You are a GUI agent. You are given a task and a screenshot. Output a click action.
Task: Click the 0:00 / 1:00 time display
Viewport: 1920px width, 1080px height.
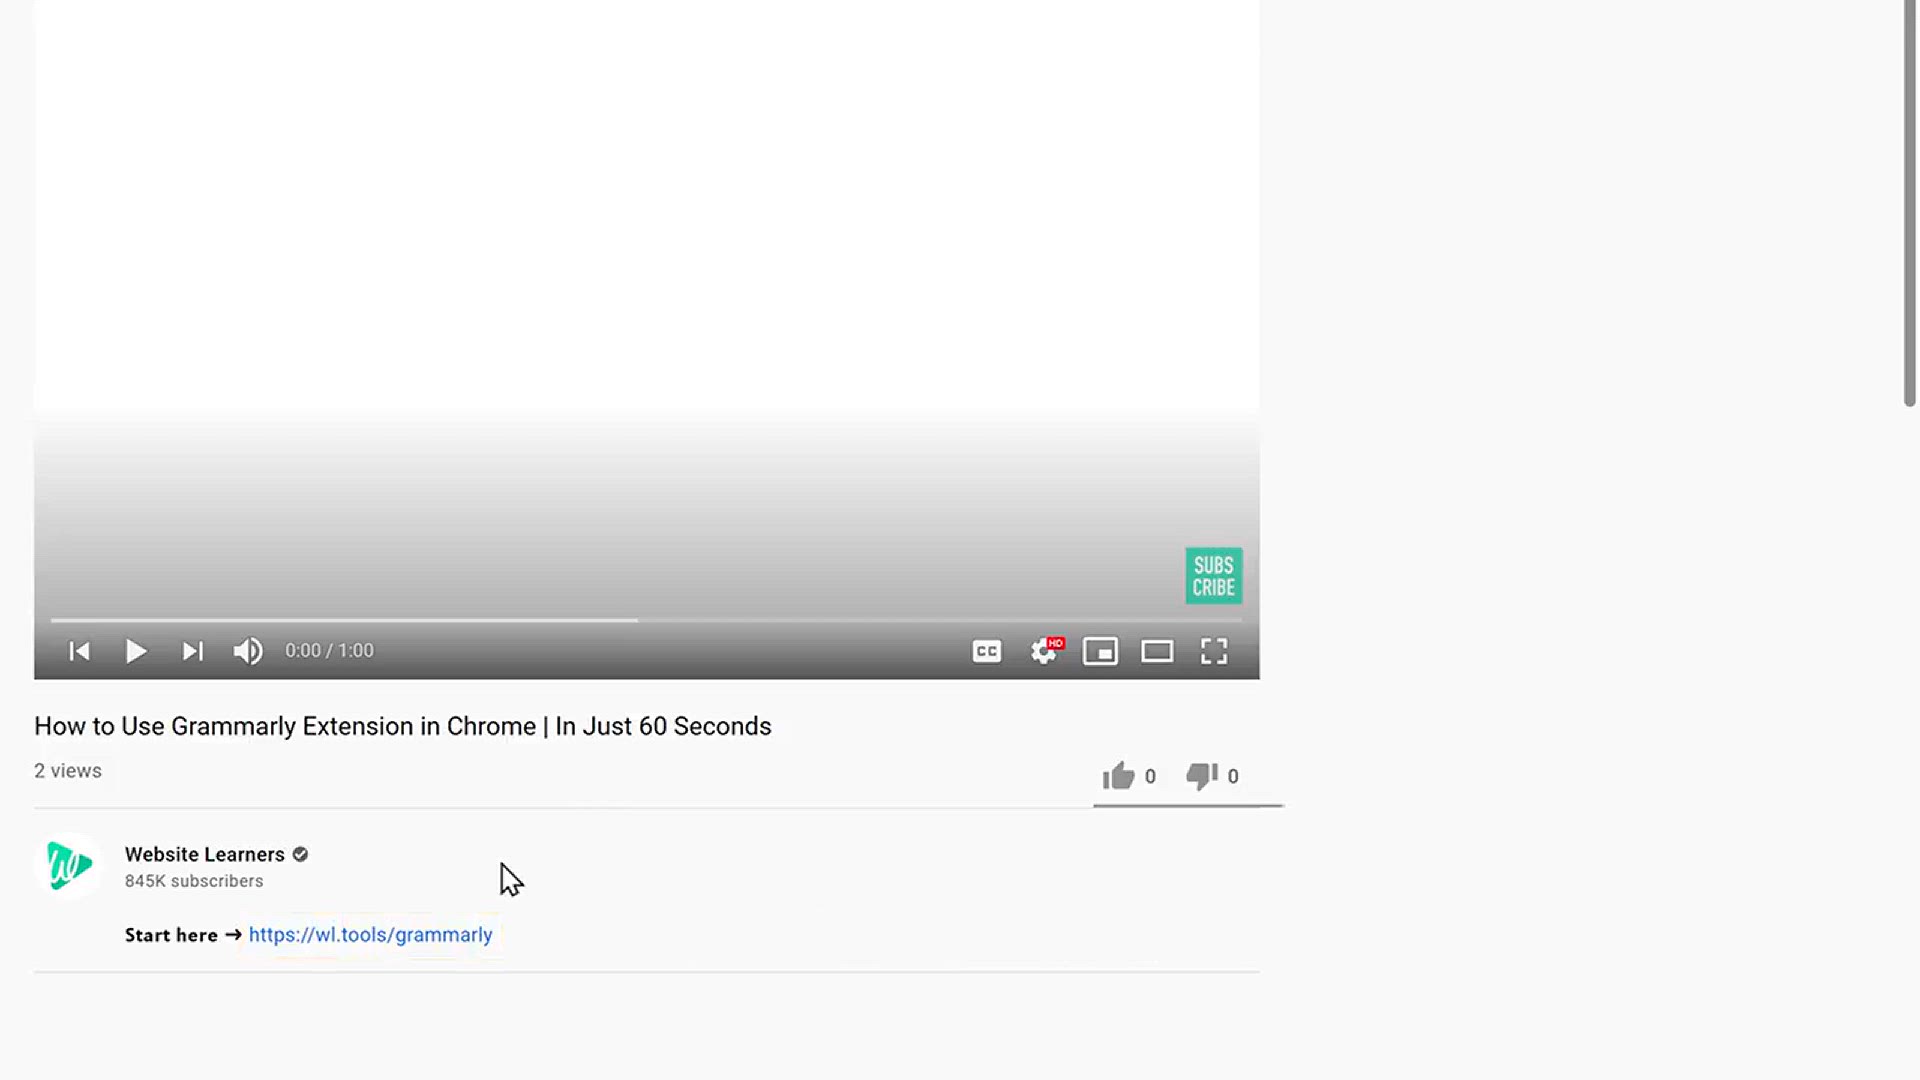tap(329, 651)
